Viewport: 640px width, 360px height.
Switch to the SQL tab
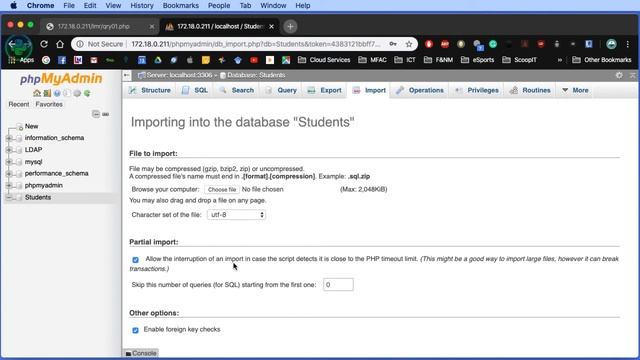click(x=195, y=90)
